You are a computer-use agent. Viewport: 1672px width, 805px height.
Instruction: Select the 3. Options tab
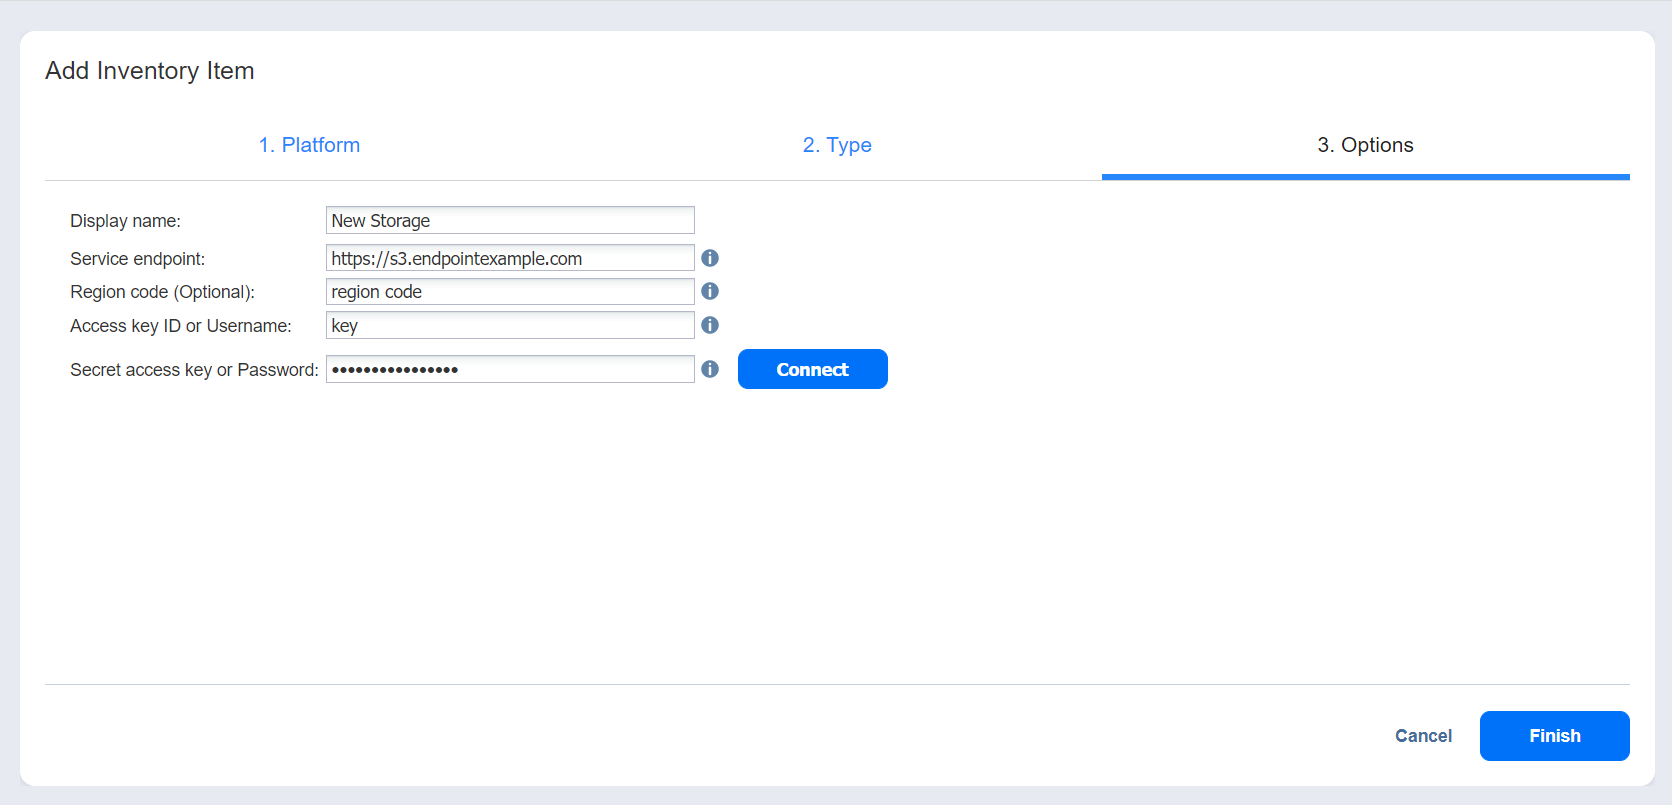pyautogui.click(x=1365, y=145)
